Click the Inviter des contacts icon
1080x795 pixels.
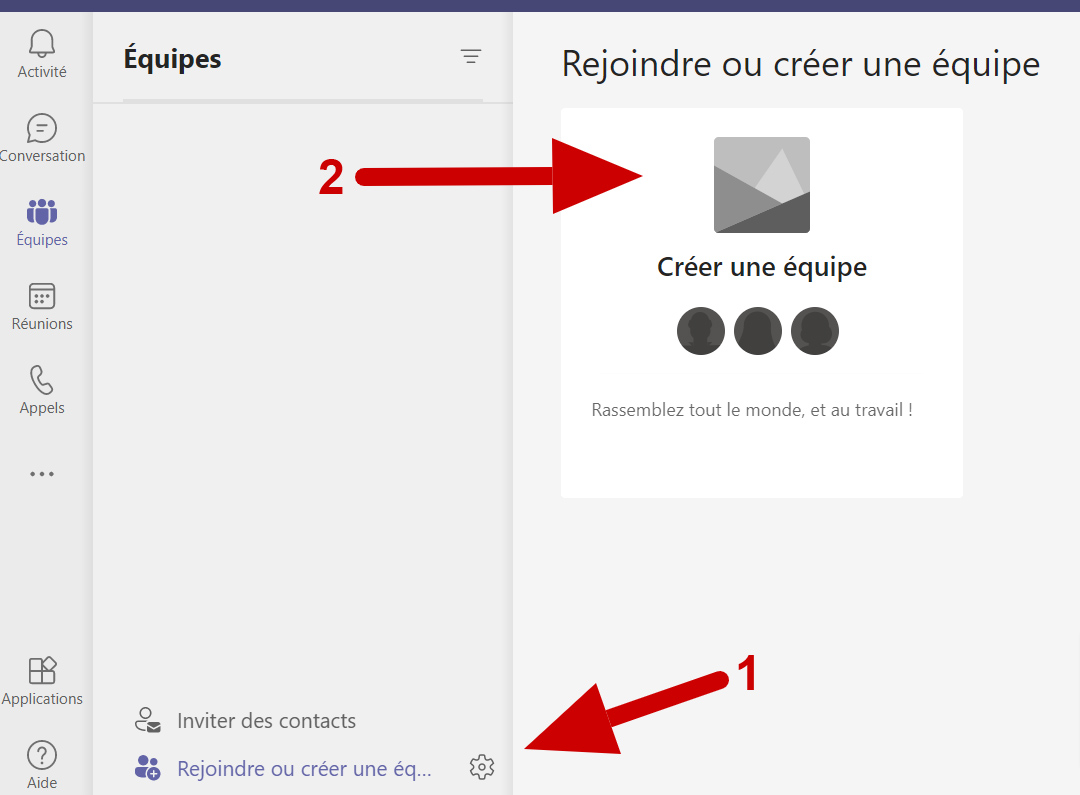(x=148, y=720)
